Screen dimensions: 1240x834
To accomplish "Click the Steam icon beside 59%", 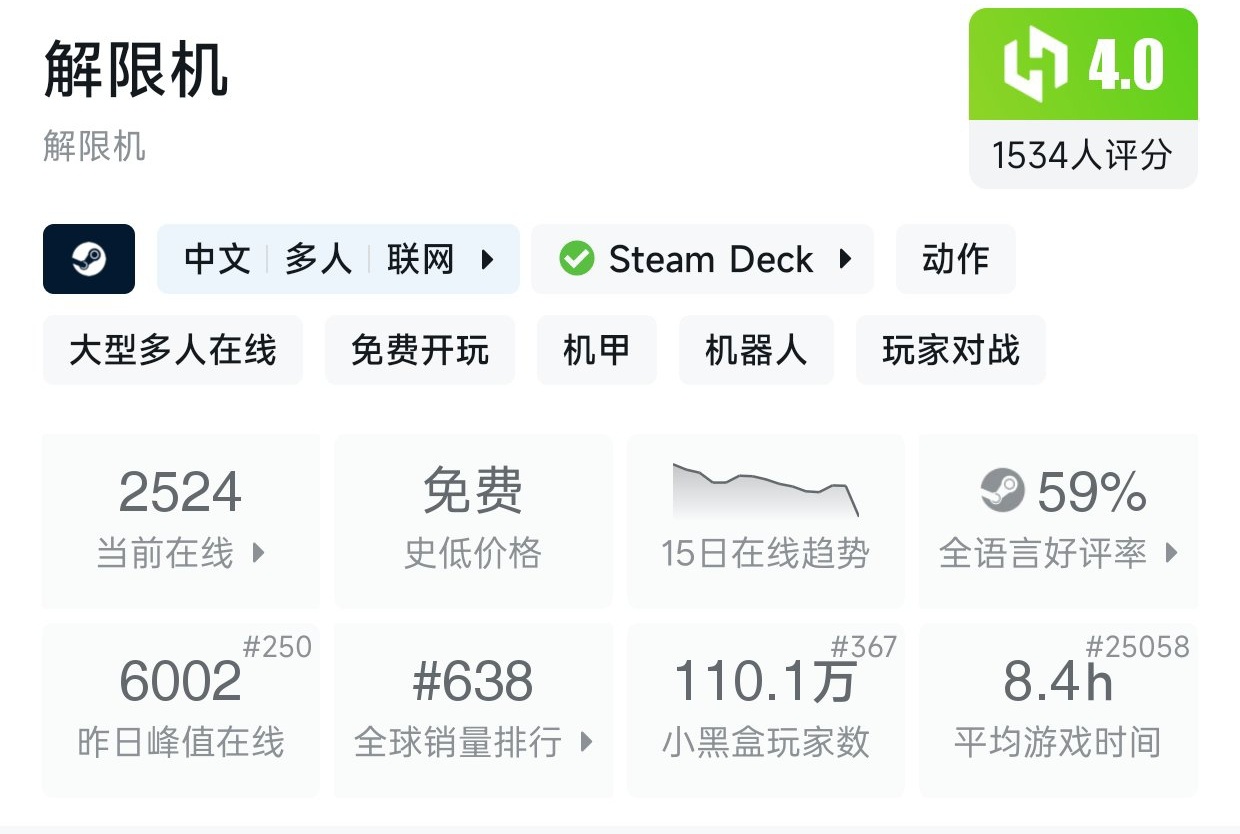I will [x=1002, y=491].
